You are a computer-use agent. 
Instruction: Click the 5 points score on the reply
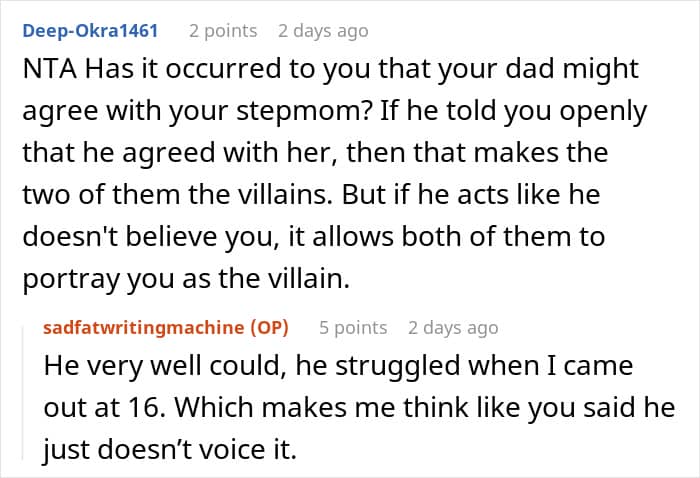point(352,327)
